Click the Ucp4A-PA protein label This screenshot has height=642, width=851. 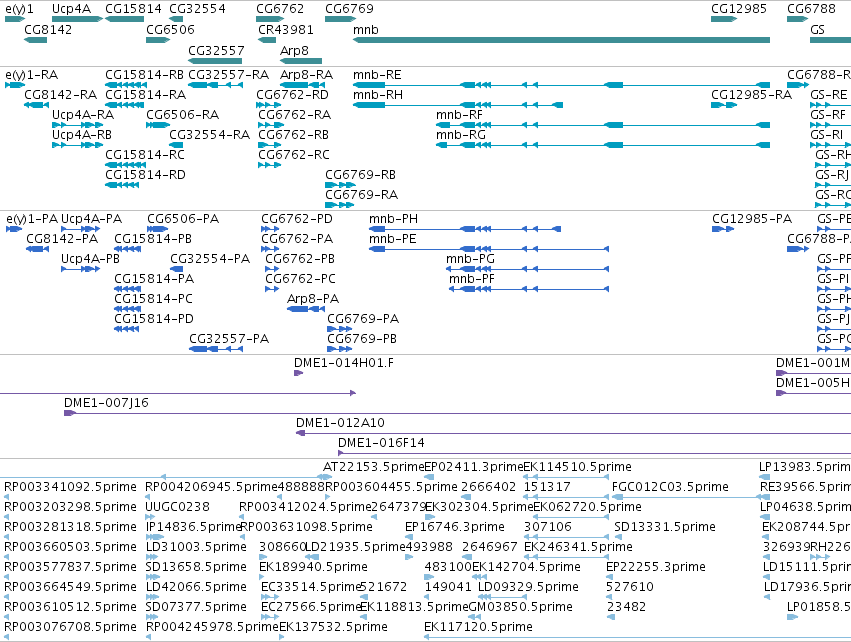tap(91, 219)
